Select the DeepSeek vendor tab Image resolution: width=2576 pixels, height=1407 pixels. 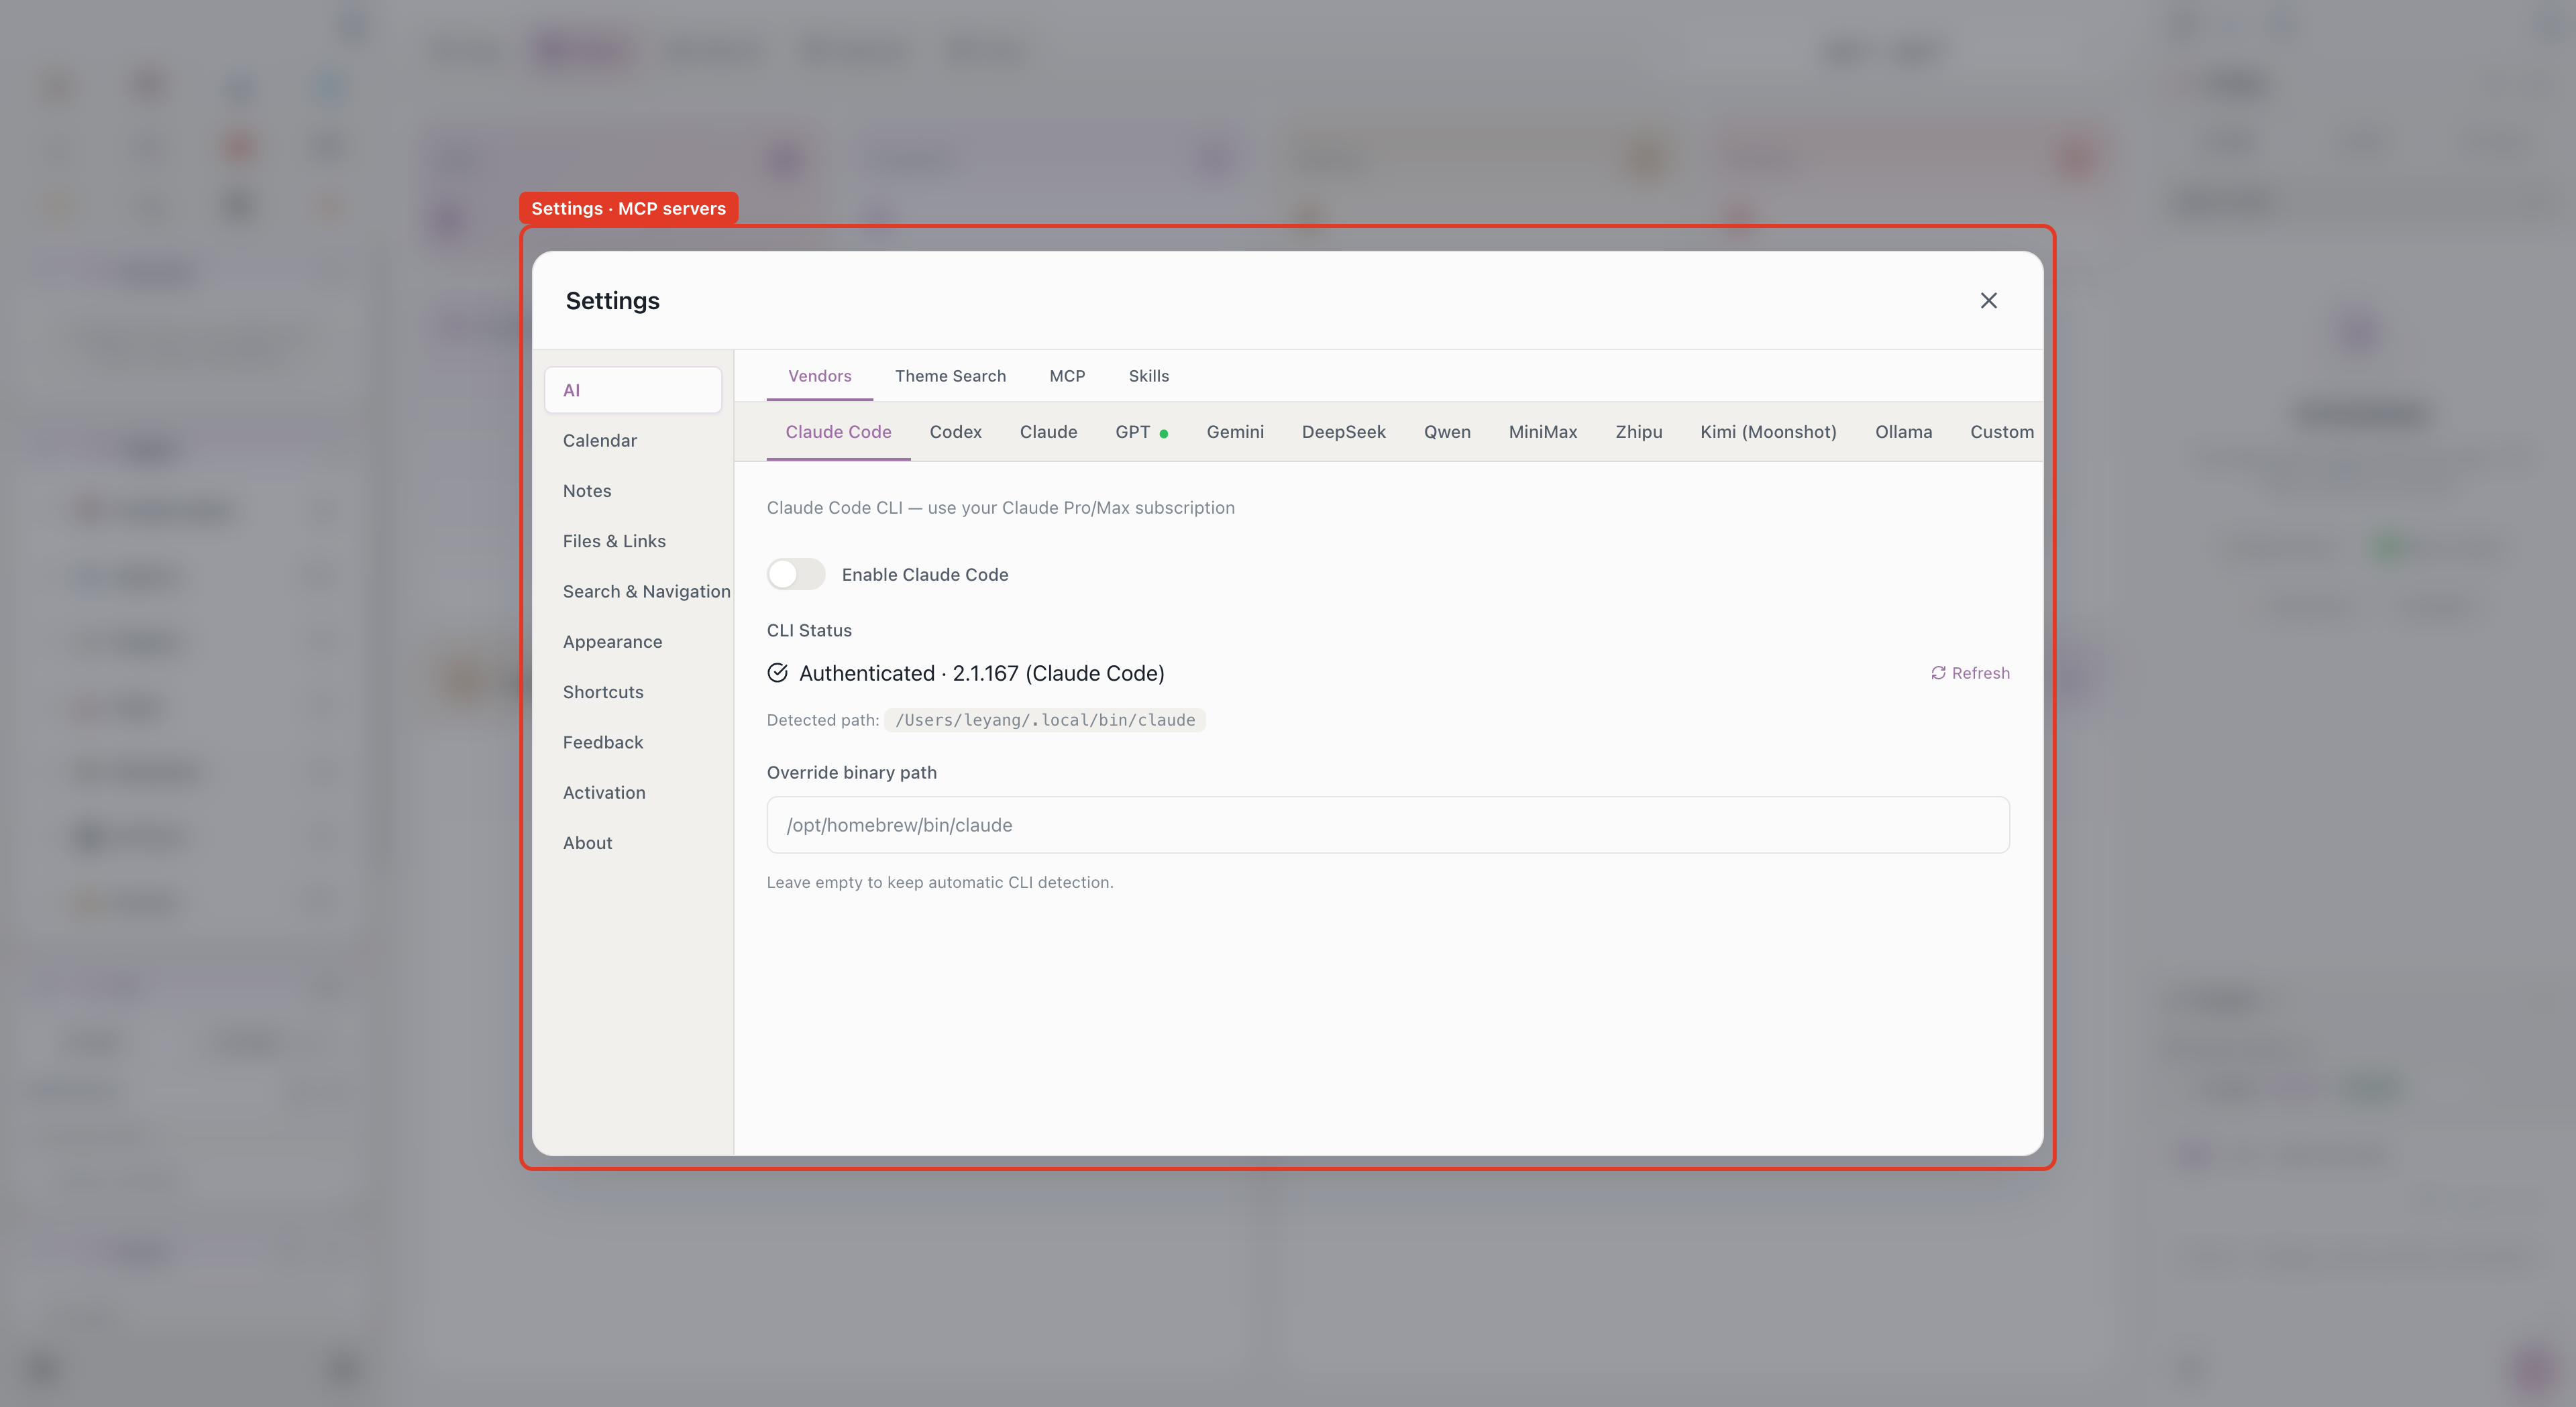(x=1343, y=432)
